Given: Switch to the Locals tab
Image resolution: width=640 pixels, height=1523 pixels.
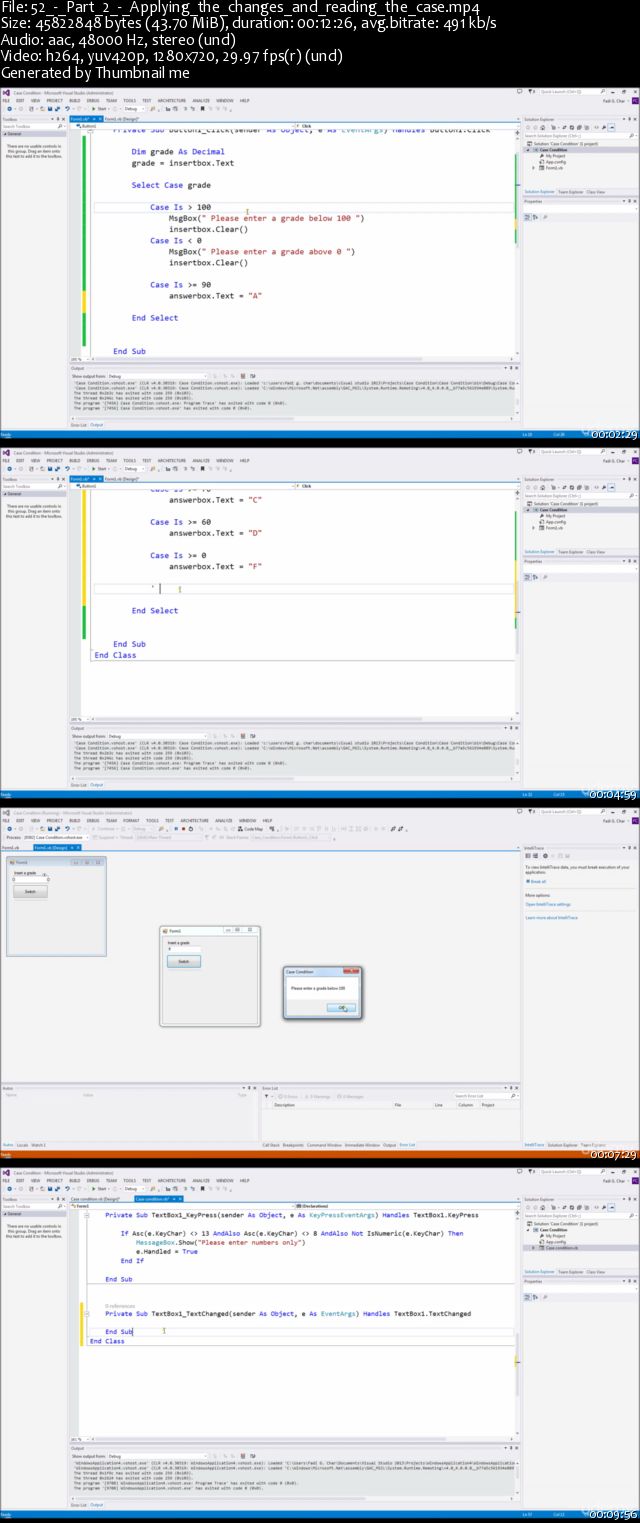Looking at the screenshot, I should [22, 1144].
